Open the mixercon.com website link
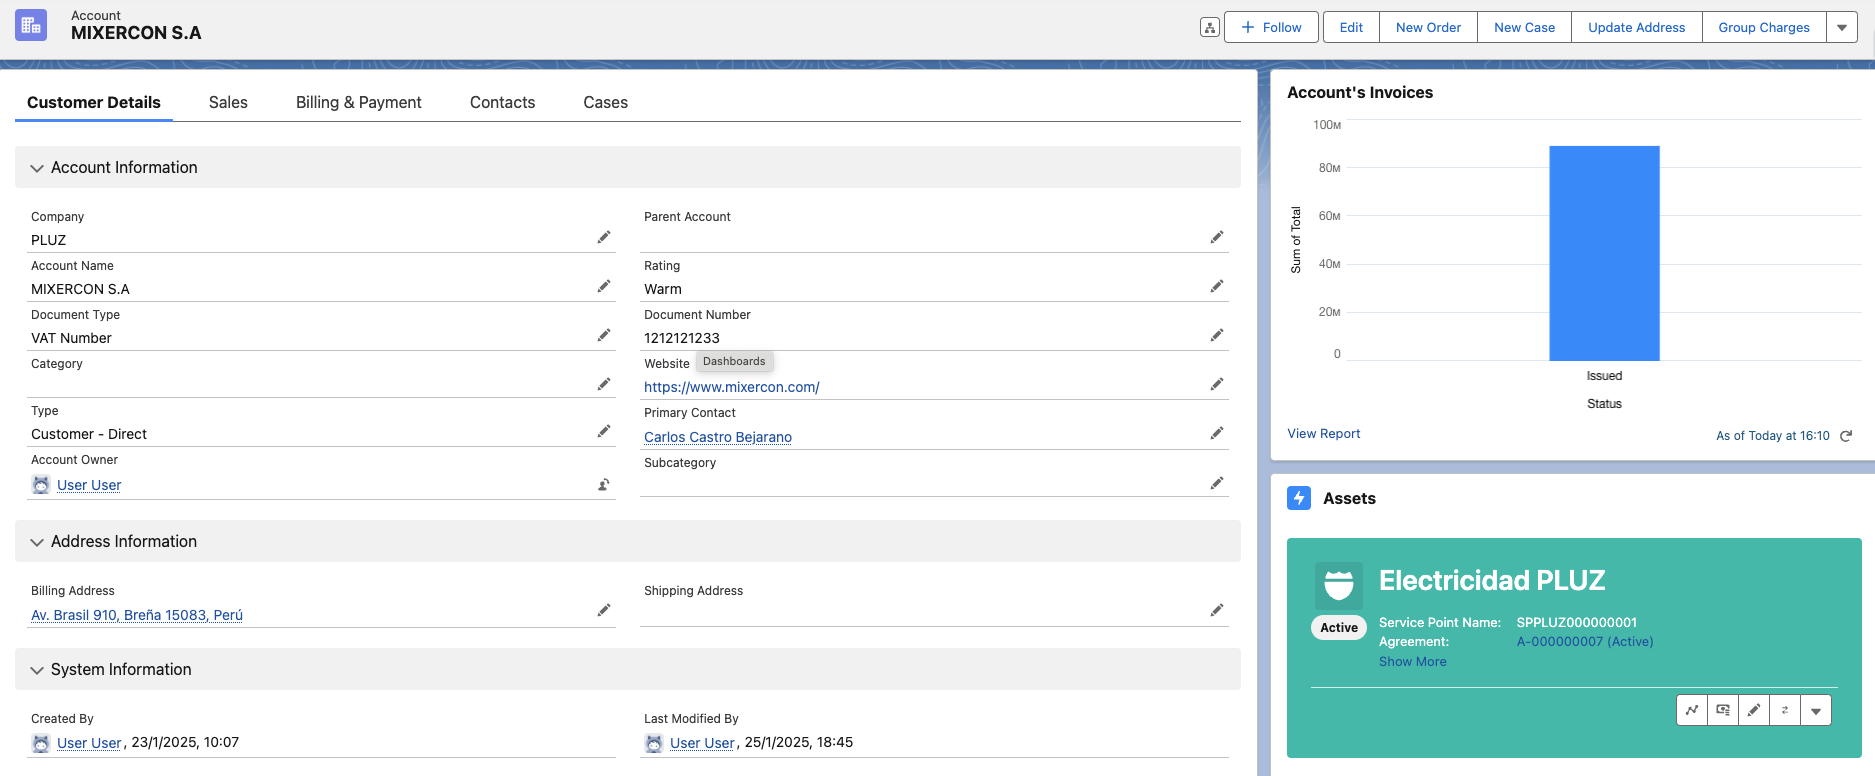 tap(731, 387)
